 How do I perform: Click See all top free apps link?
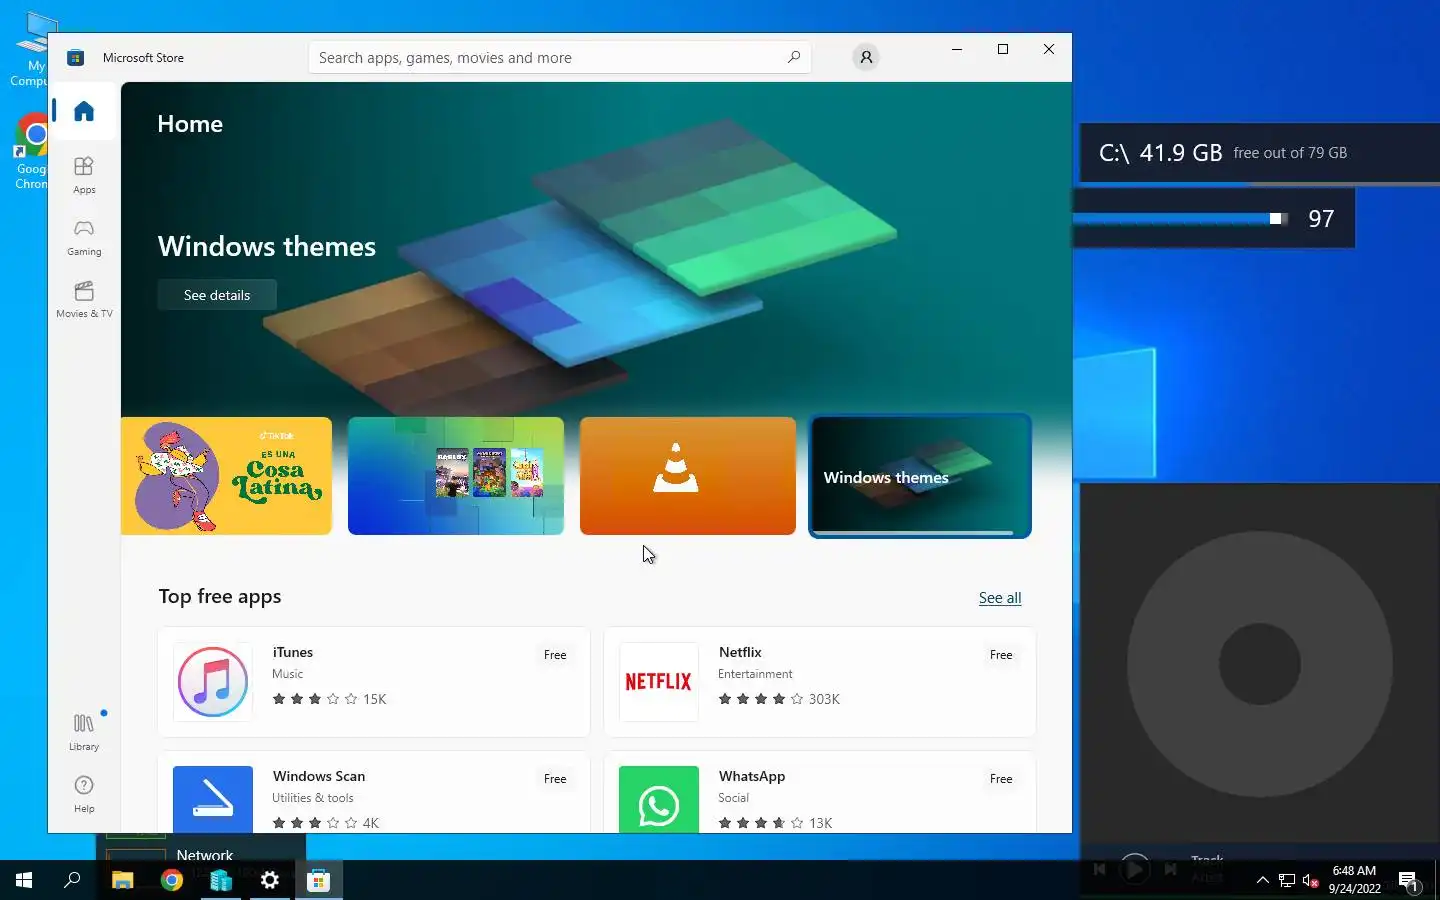[x=1000, y=598]
